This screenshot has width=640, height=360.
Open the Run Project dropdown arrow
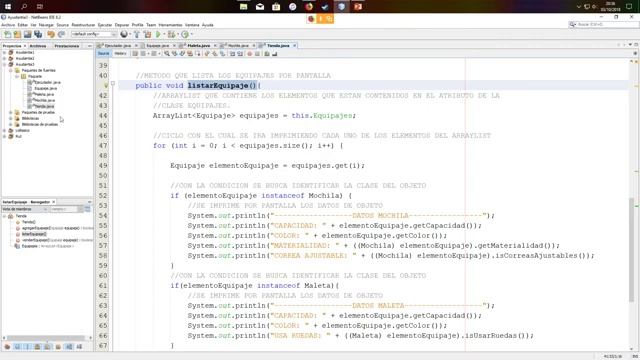(164, 35)
